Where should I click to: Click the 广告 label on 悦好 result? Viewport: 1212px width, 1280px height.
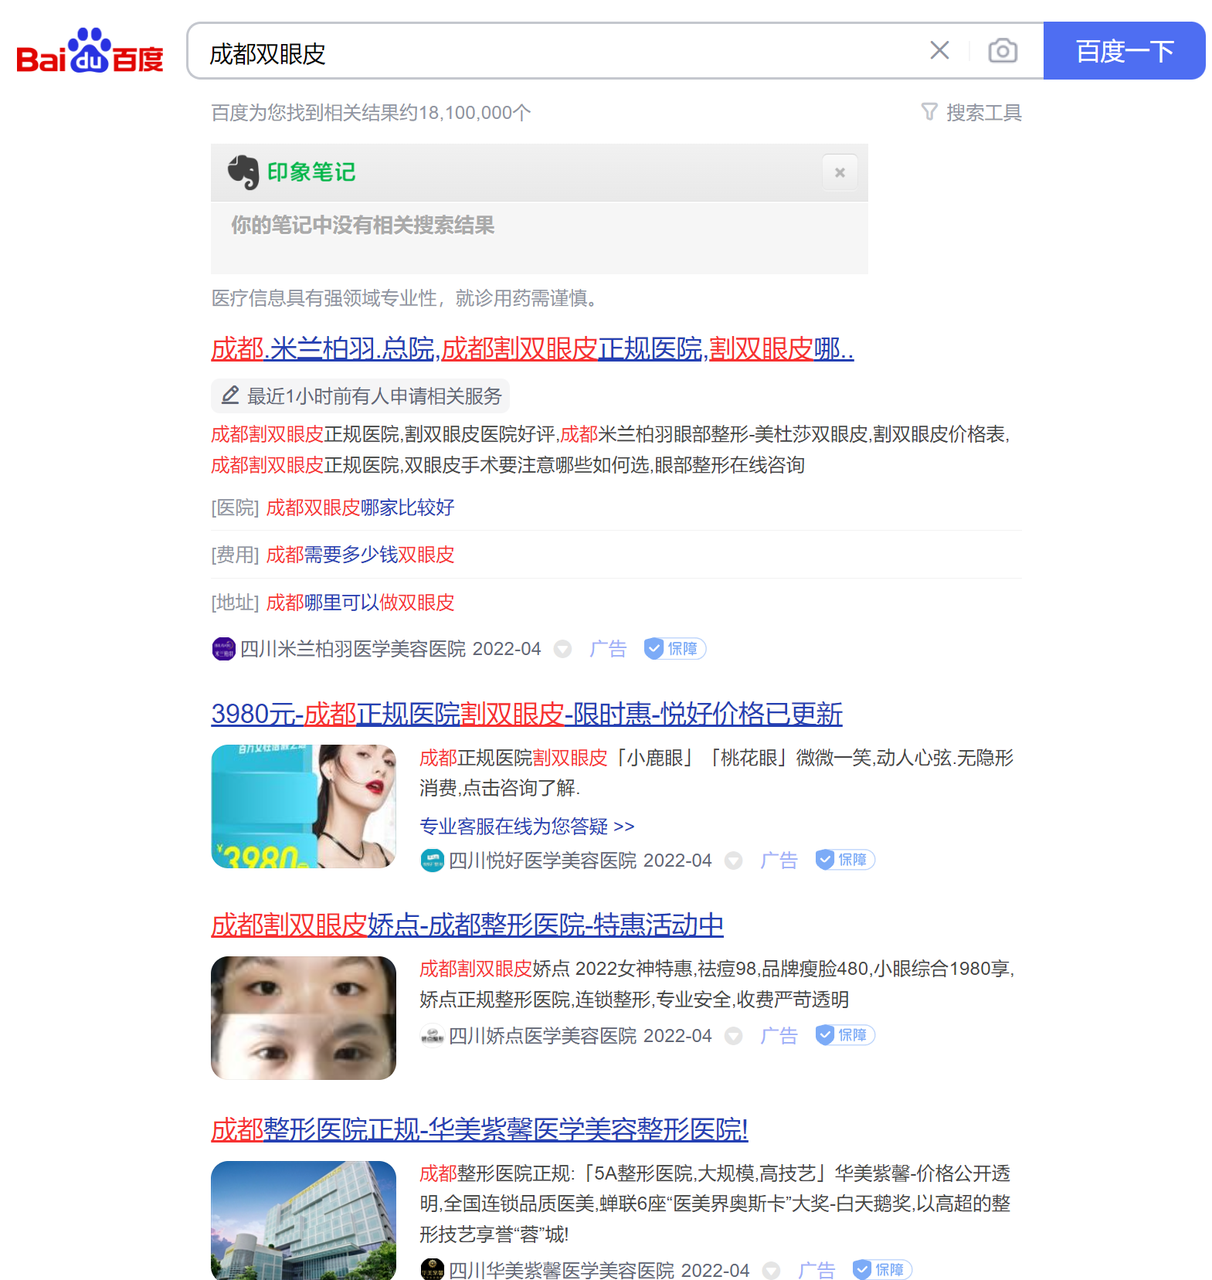(x=779, y=860)
